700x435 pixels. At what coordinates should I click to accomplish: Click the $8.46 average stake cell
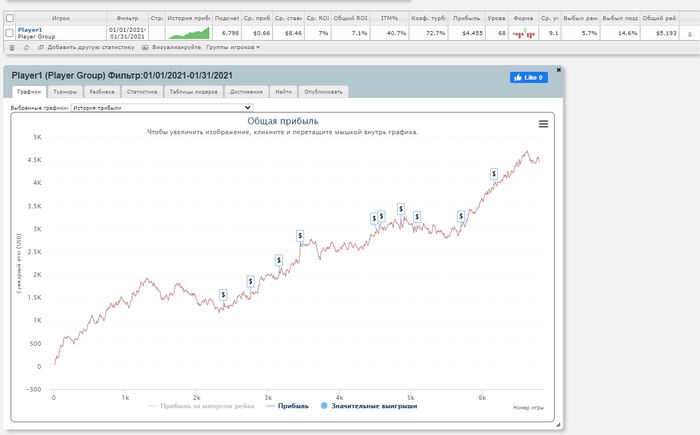(288, 33)
